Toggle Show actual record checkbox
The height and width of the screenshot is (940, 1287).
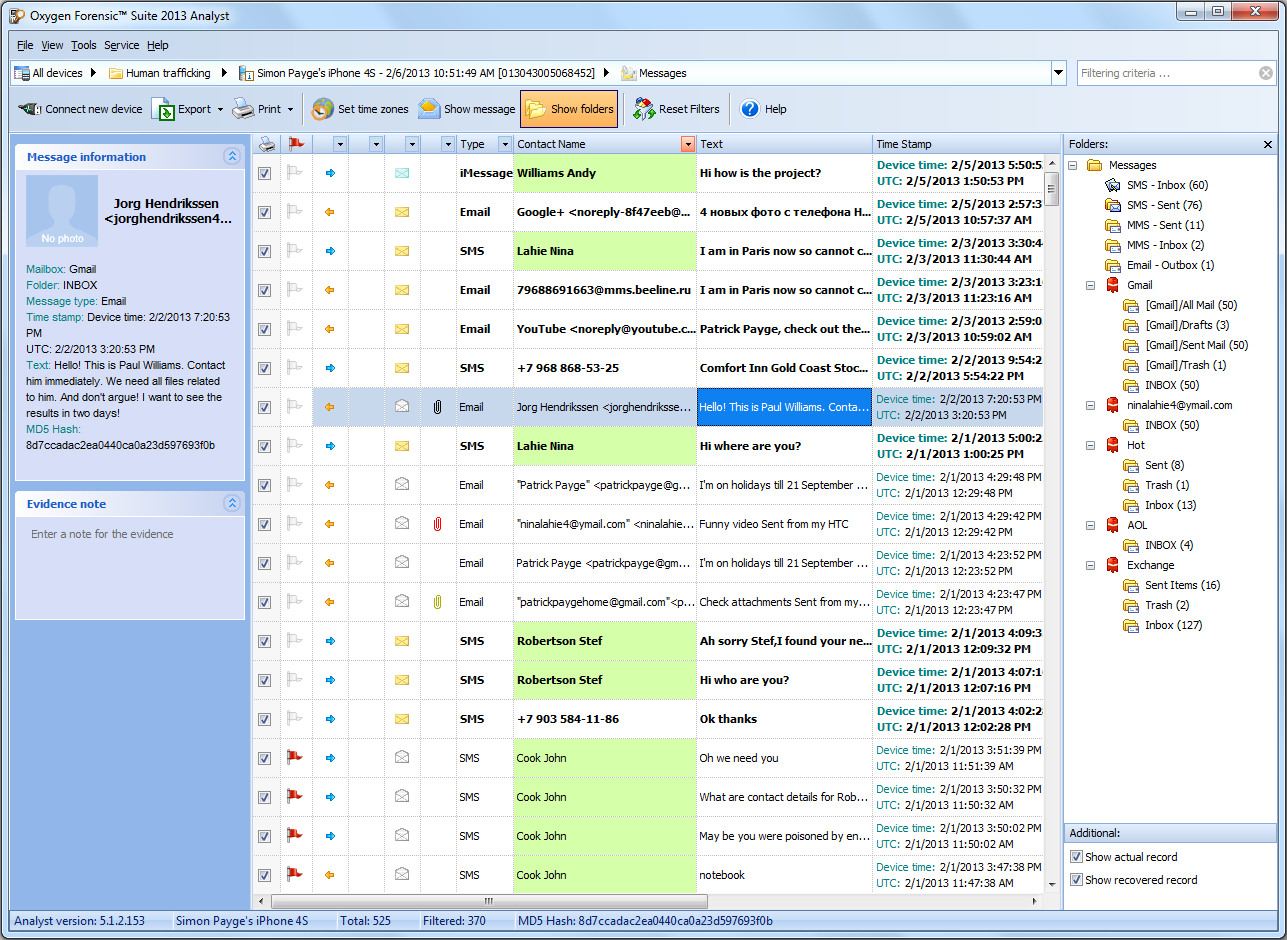coord(1076,857)
